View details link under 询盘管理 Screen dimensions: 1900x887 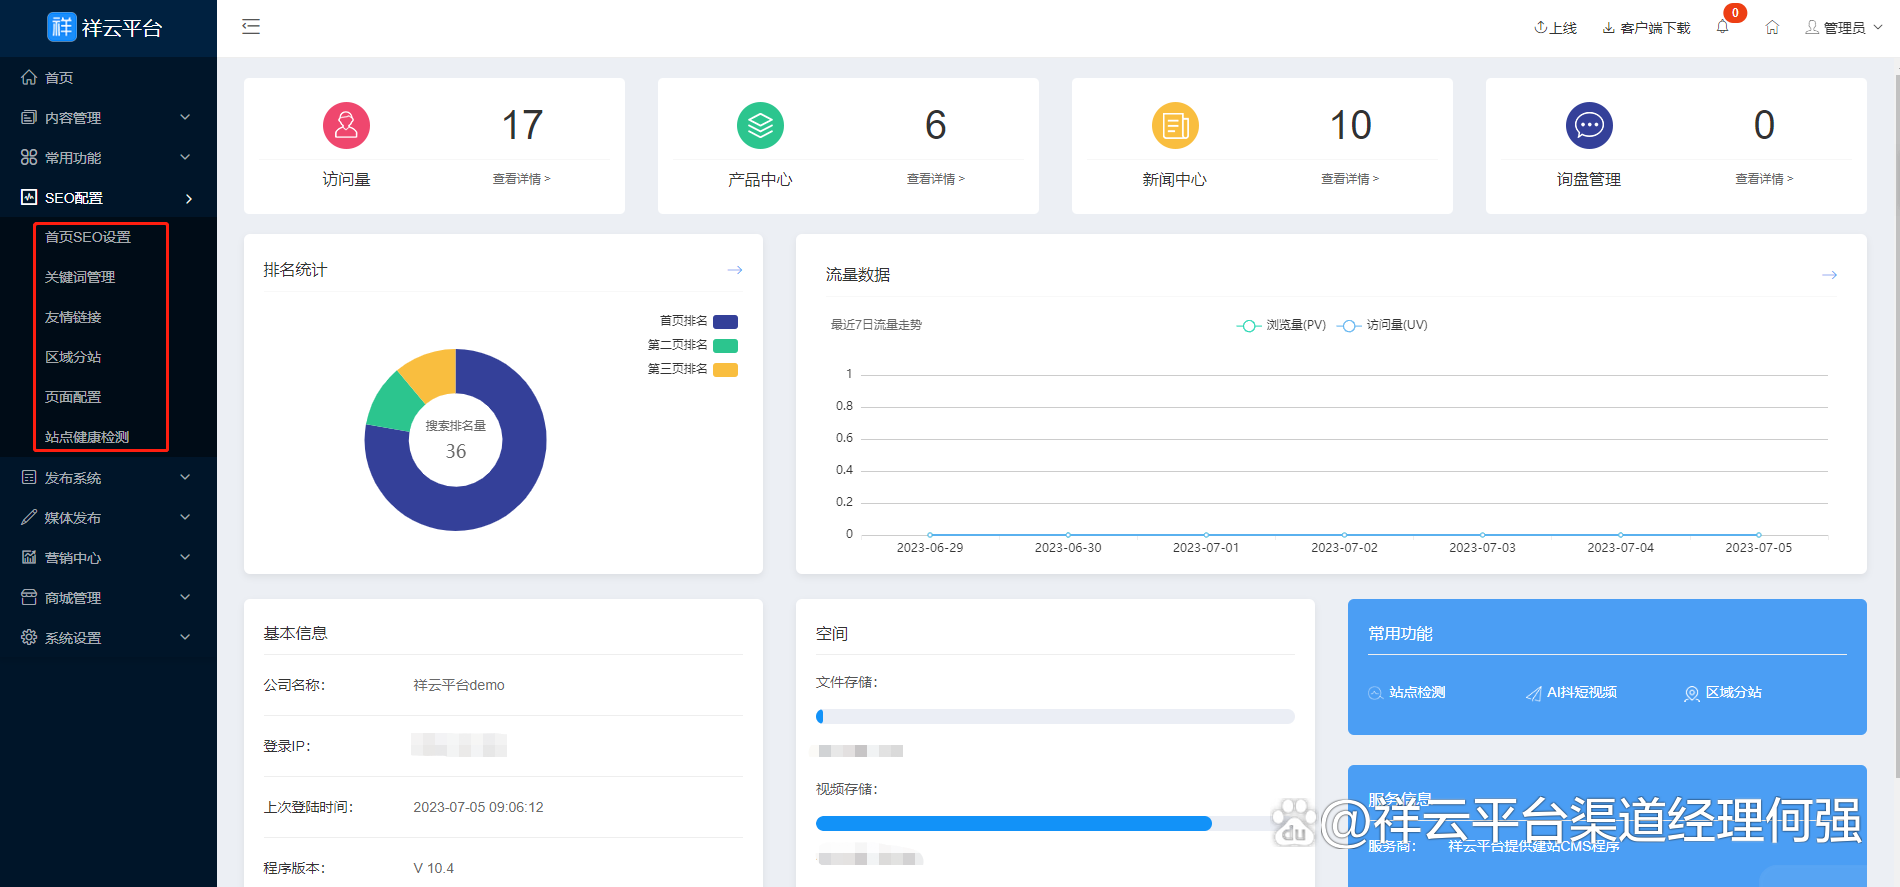(1764, 179)
